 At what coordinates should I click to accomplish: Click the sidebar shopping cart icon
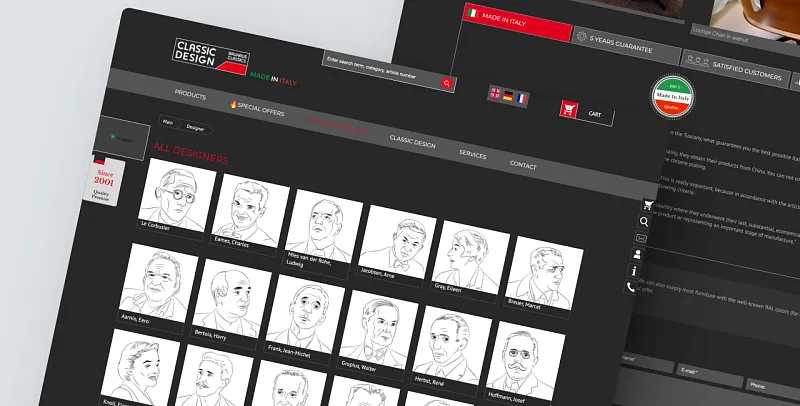[x=648, y=206]
